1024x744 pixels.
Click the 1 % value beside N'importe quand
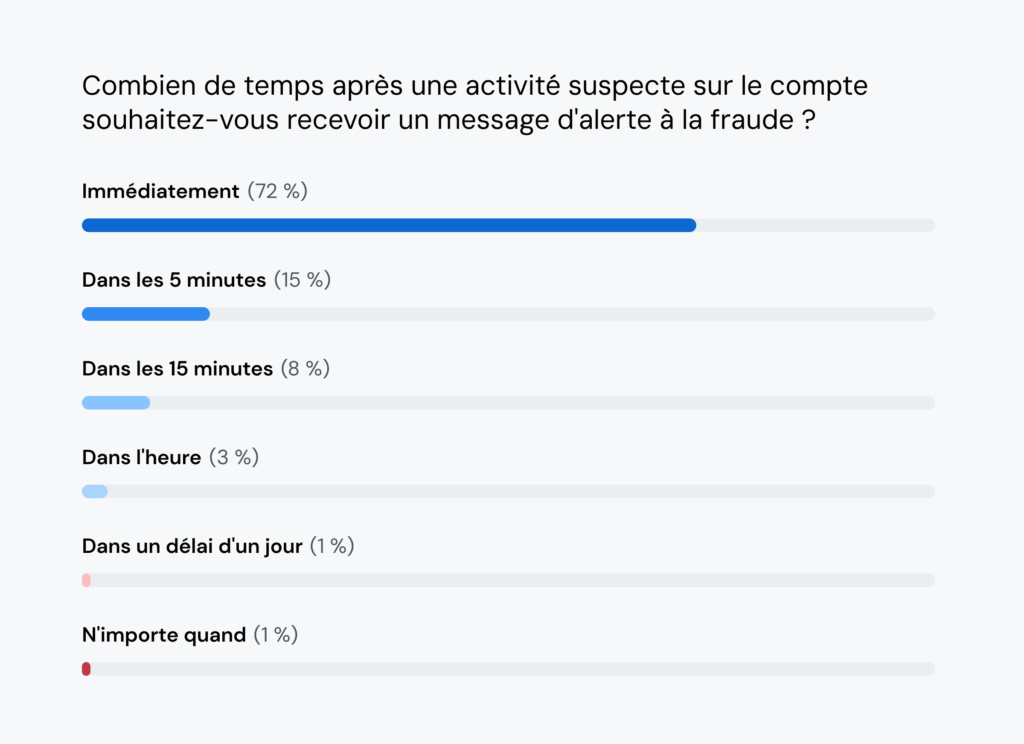tap(275, 634)
